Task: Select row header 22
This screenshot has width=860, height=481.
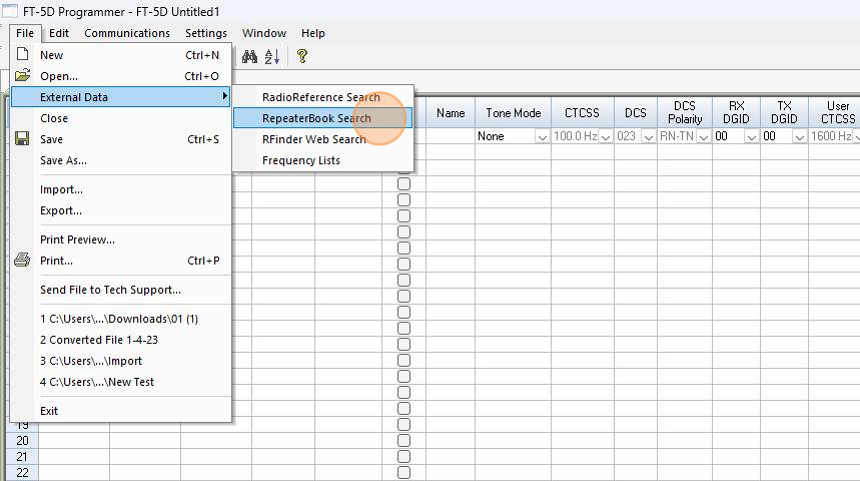Action: click(22, 472)
